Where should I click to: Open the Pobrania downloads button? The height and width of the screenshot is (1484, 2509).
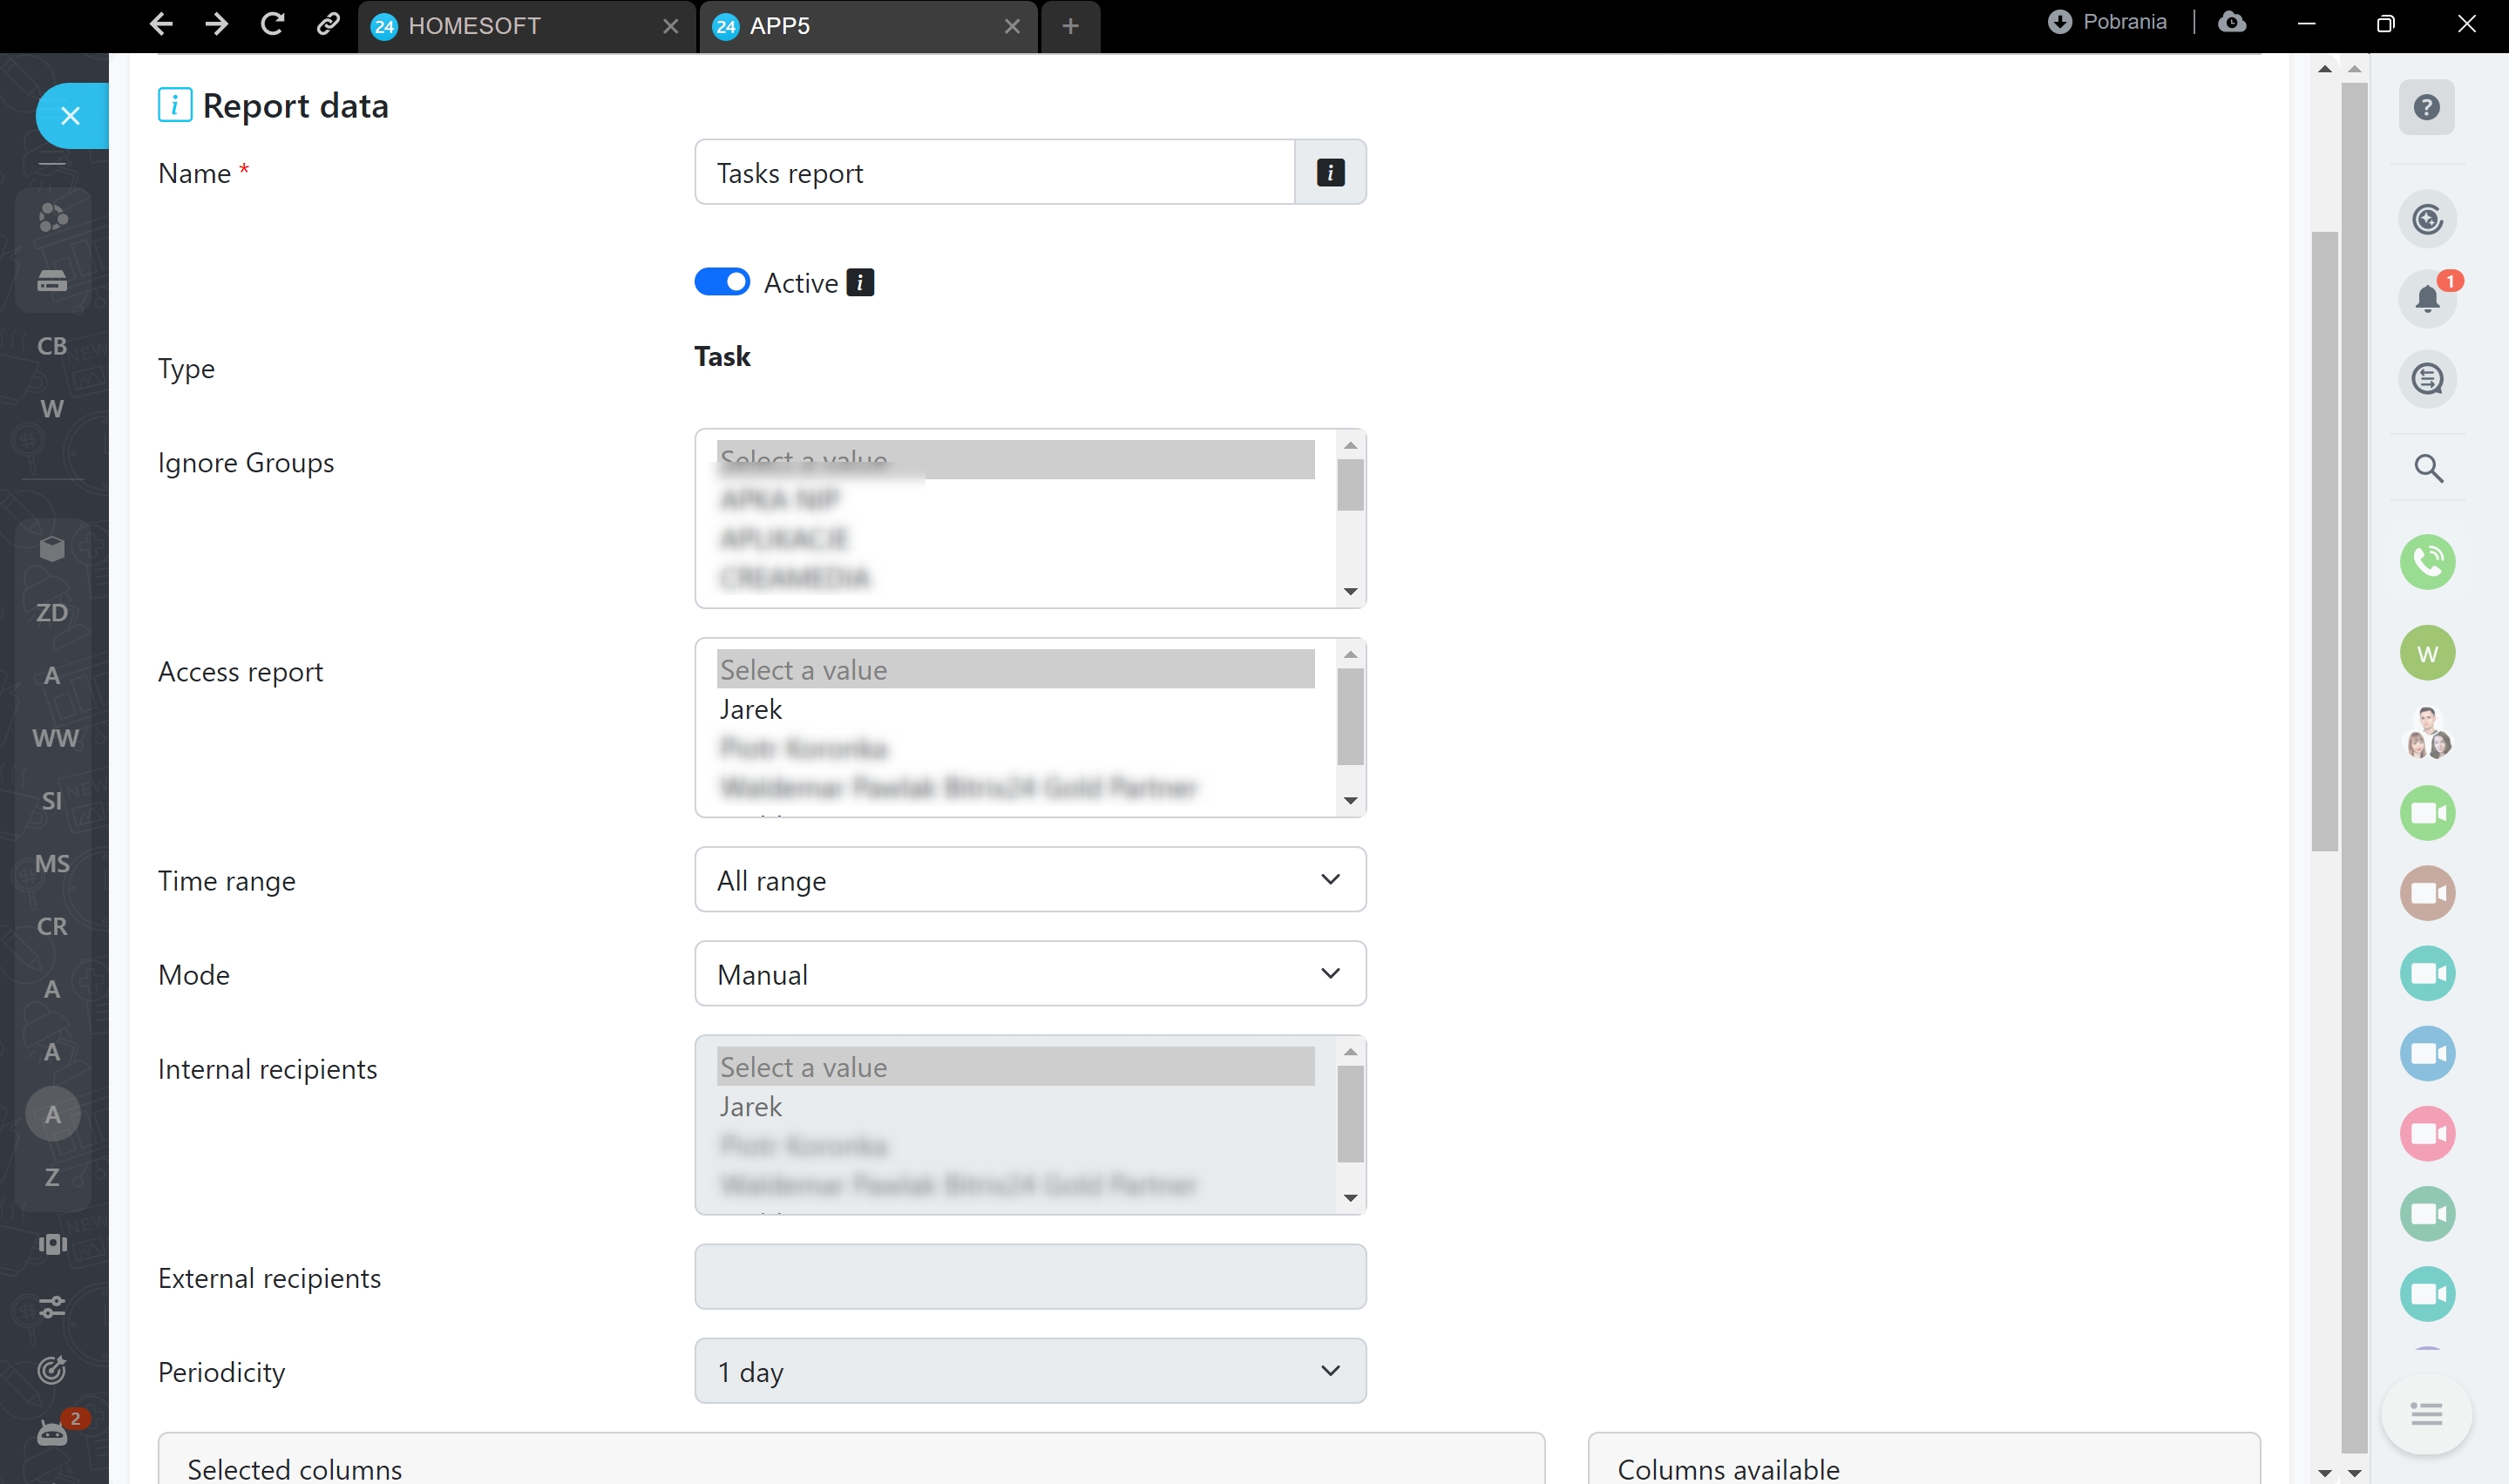[2106, 22]
